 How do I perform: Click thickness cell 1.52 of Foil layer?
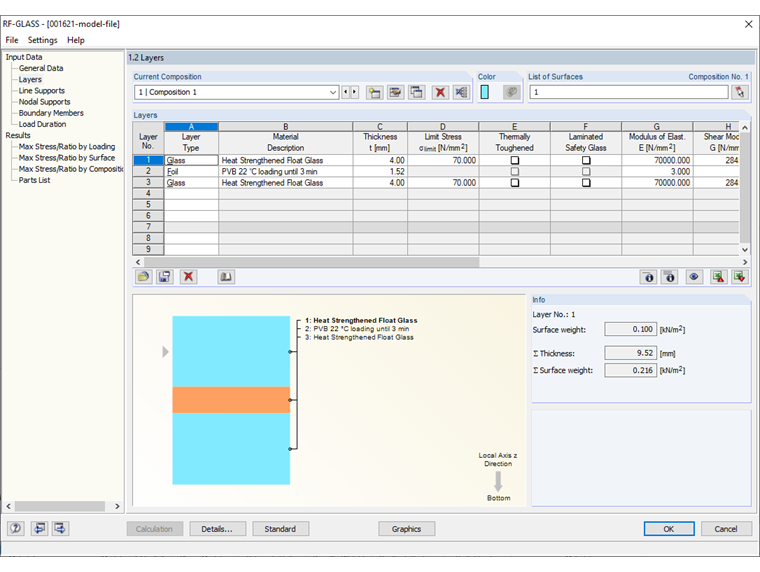(380, 172)
